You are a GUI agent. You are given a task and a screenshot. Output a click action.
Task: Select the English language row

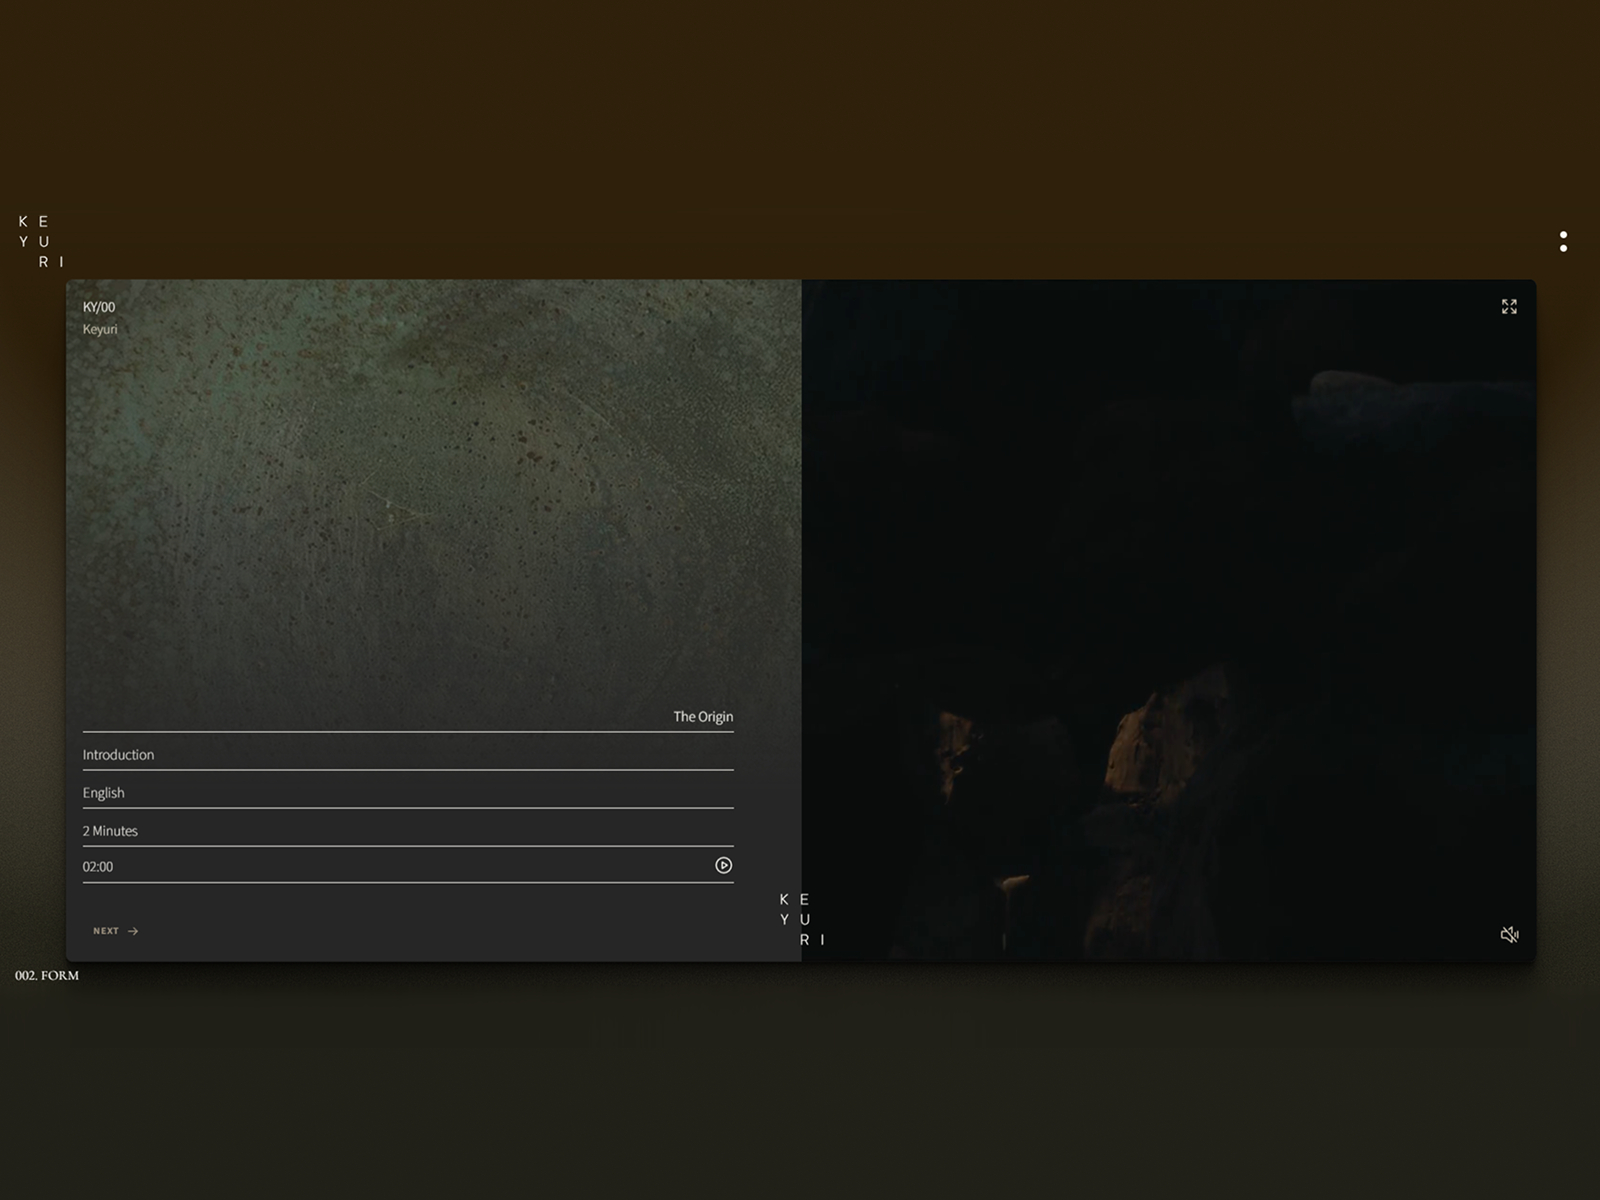coord(408,792)
